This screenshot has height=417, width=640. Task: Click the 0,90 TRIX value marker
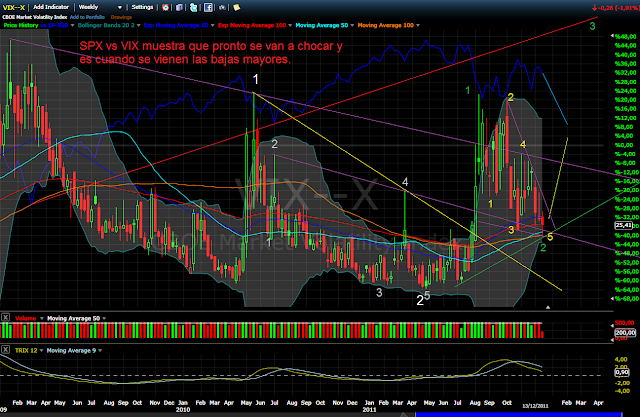pyautogui.click(x=622, y=372)
